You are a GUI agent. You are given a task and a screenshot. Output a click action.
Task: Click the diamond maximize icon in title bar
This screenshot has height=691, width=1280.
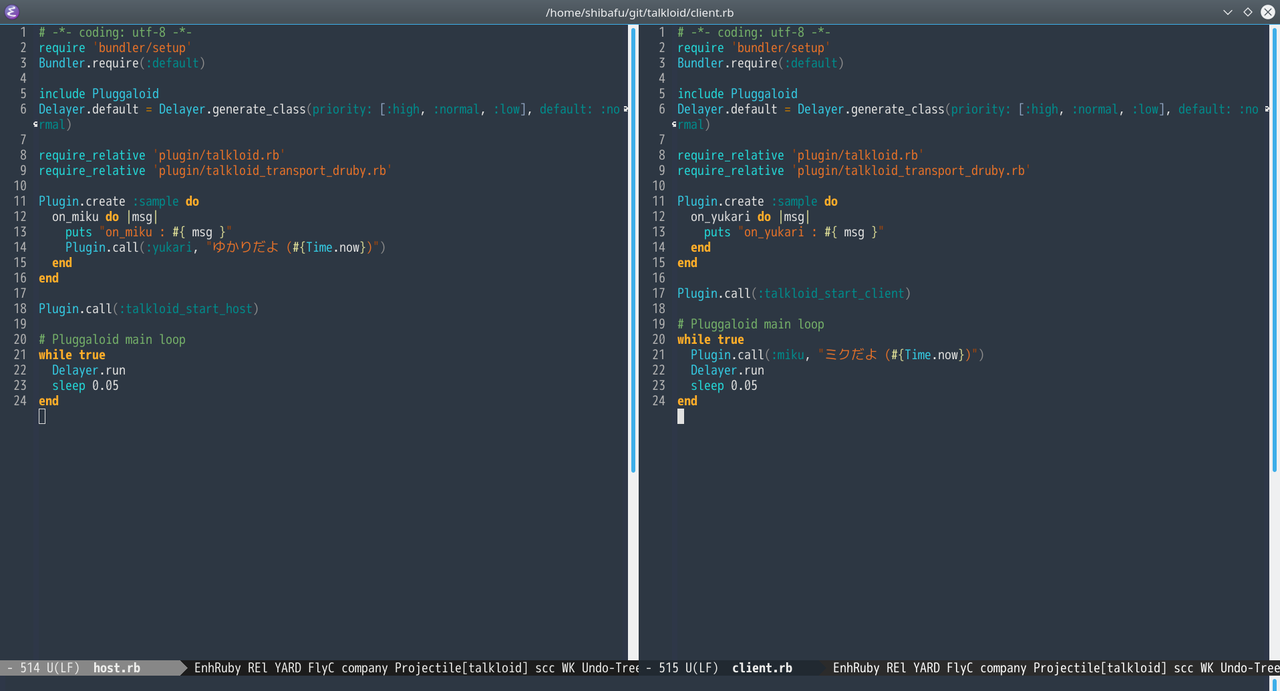click(x=1248, y=11)
